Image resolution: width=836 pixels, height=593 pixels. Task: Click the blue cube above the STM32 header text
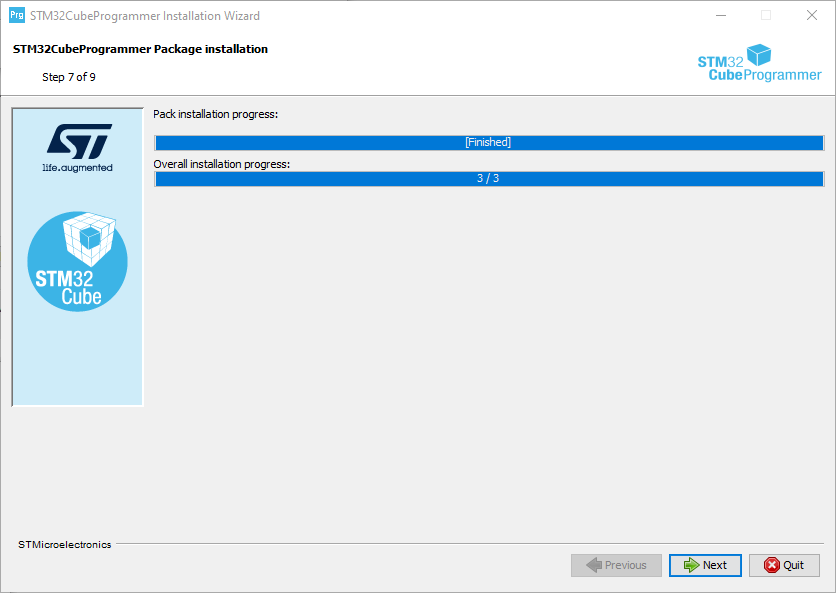[x=760, y=54]
